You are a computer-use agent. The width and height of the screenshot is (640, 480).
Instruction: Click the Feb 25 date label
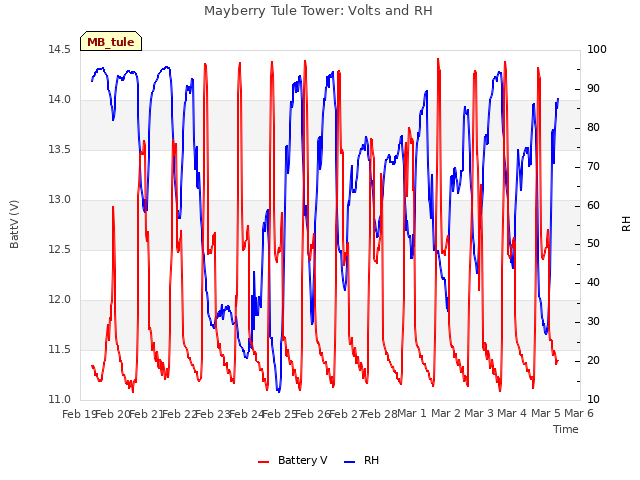(280, 414)
